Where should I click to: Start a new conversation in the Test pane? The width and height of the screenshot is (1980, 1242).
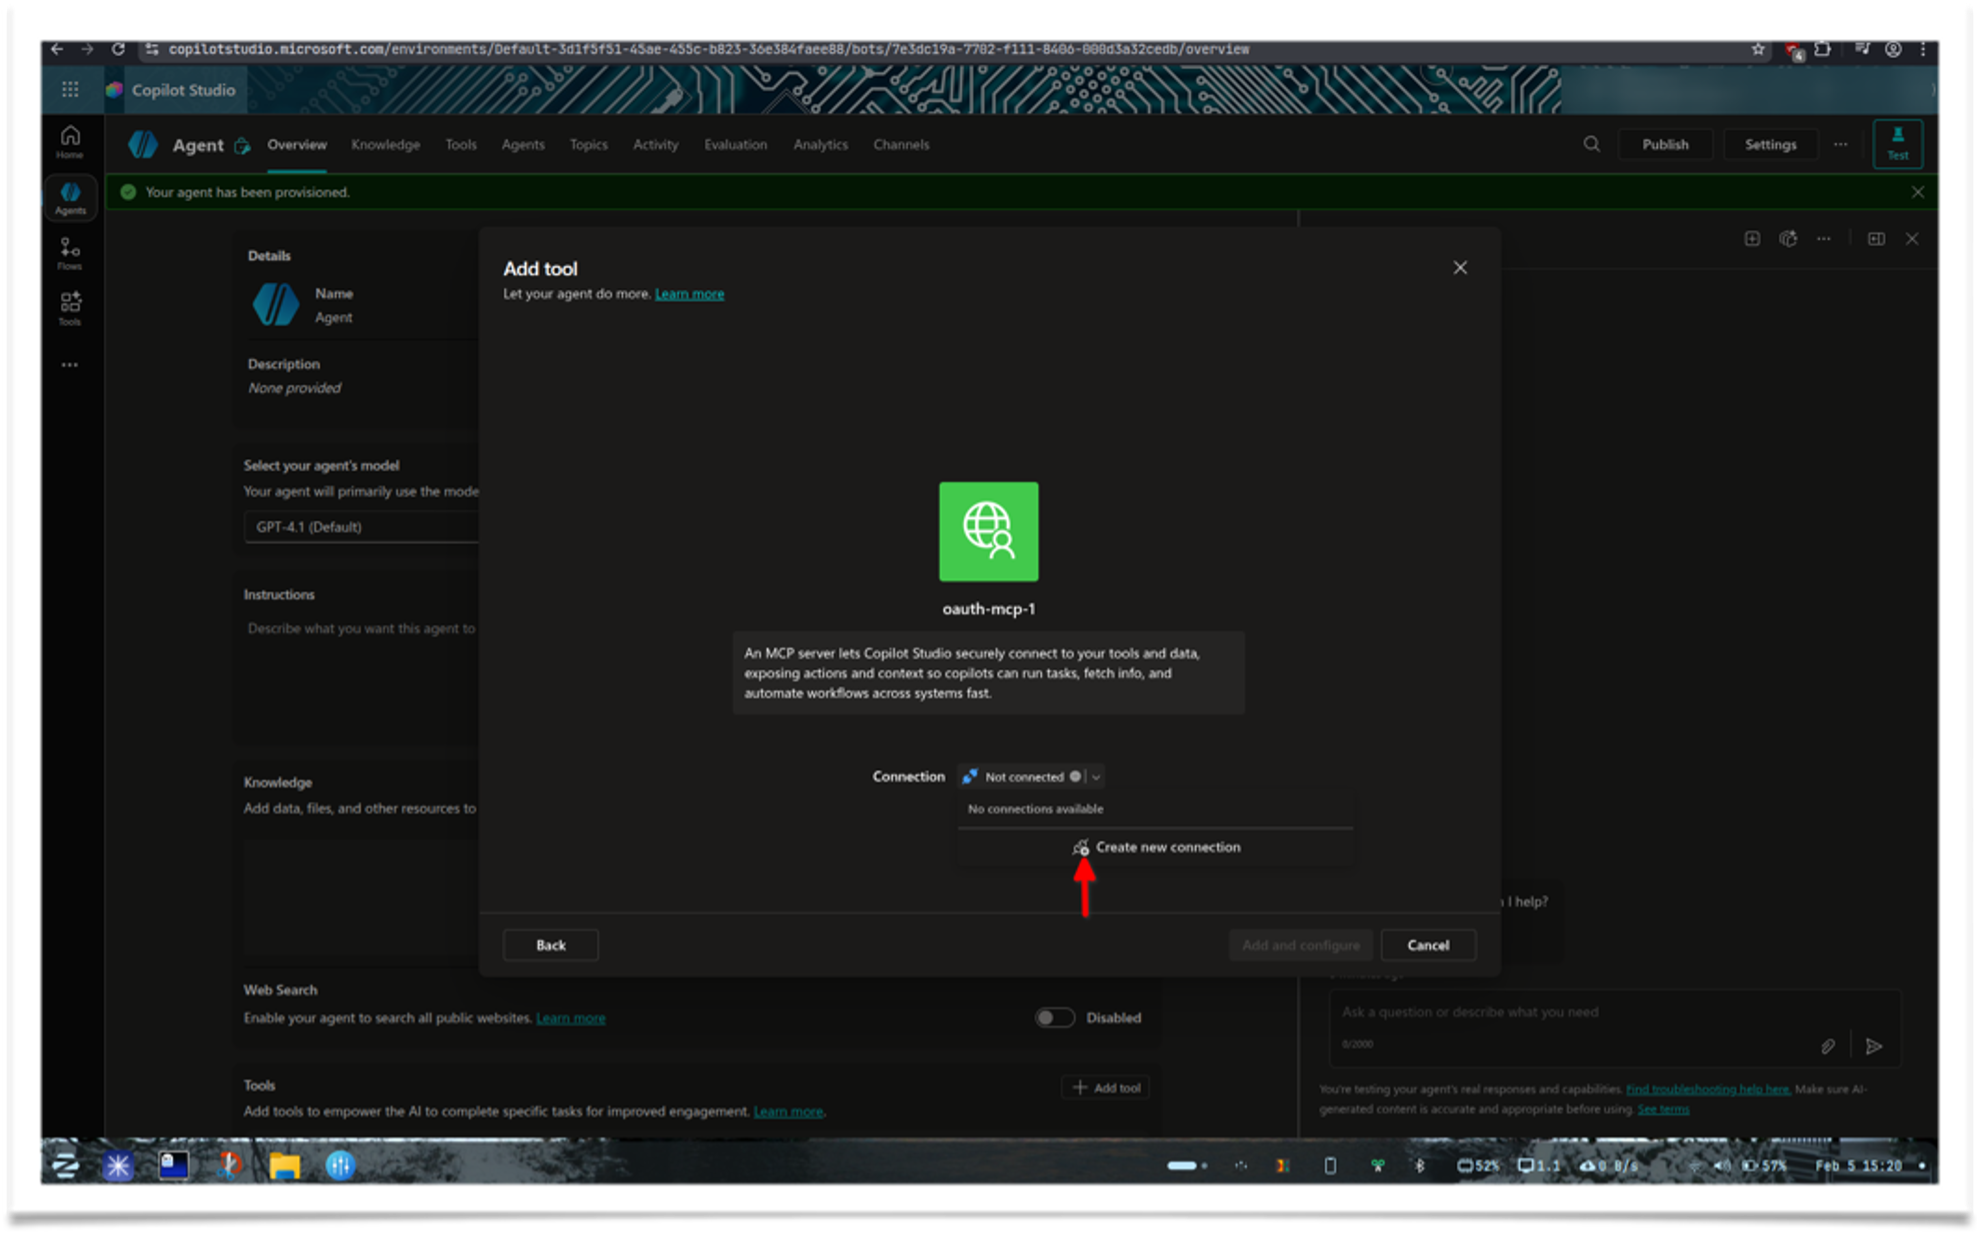pos(1752,239)
